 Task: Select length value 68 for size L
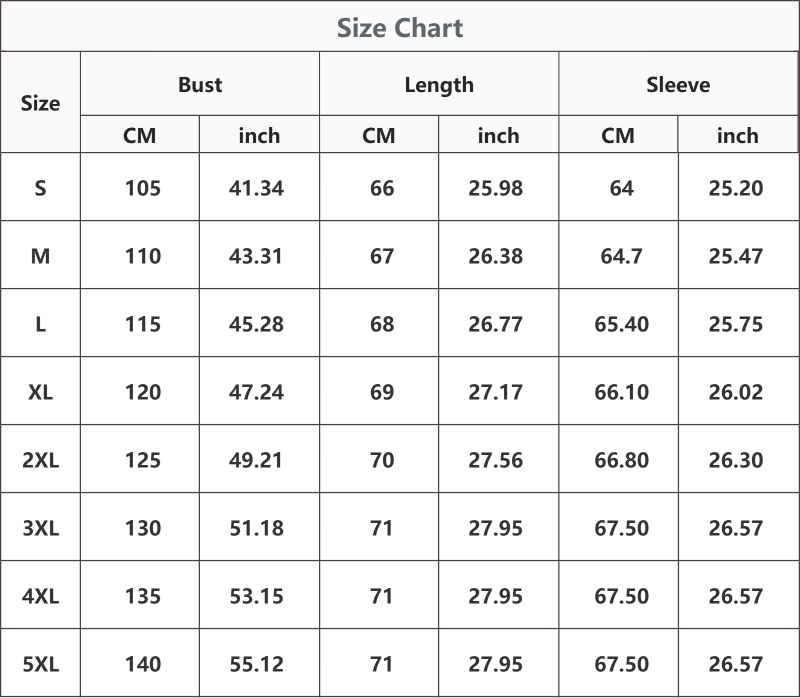click(x=382, y=325)
